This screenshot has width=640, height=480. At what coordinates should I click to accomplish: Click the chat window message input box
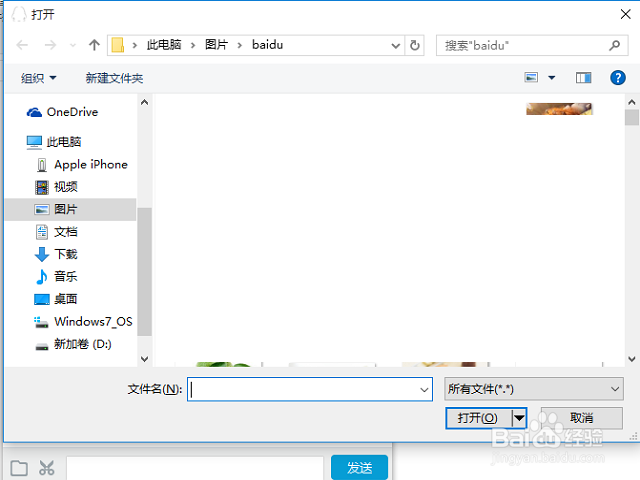click(x=195, y=469)
